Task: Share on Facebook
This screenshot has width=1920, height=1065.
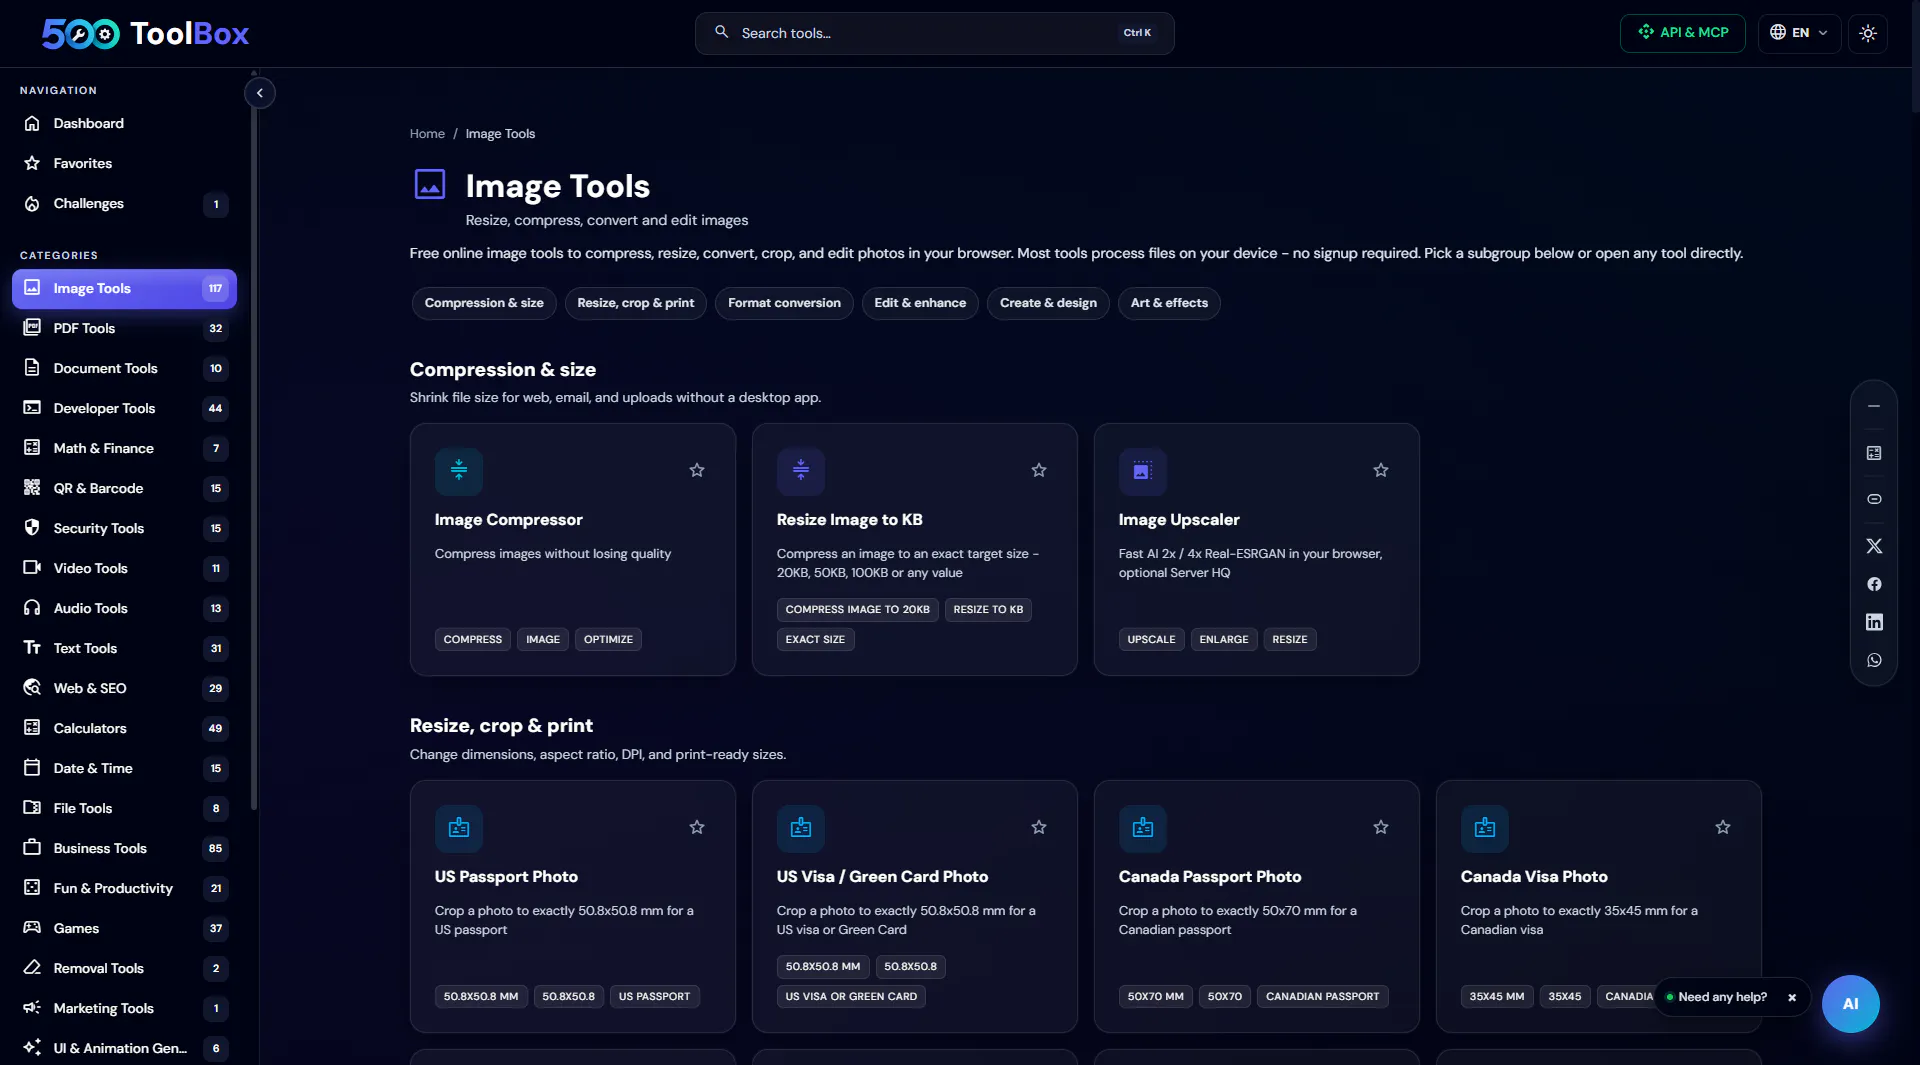Action: click(x=1874, y=584)
